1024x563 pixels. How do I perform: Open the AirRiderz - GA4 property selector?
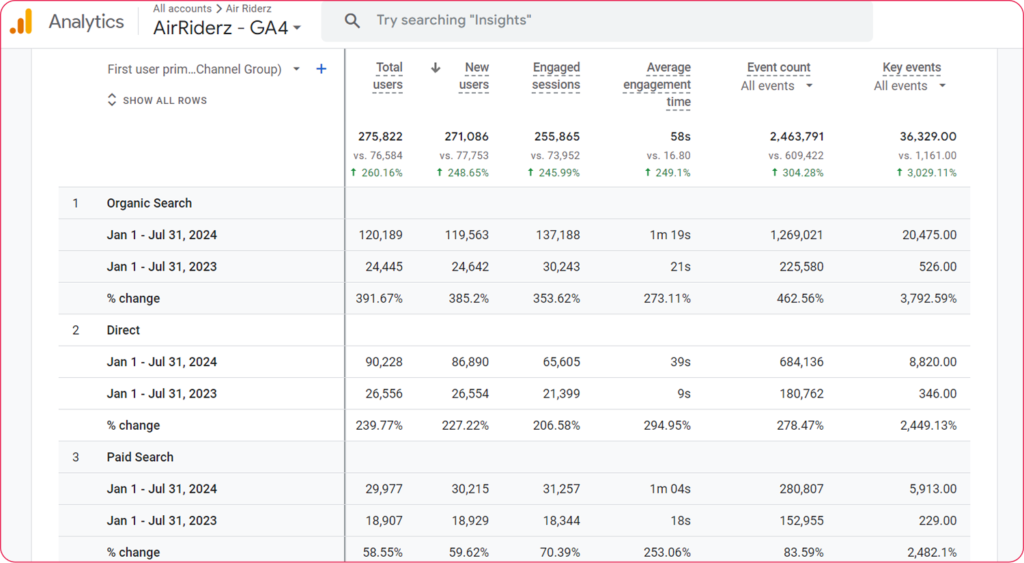coord(227,28)
